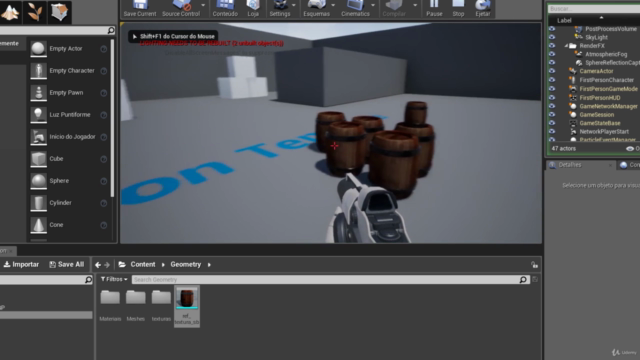Open Cinematics dropdown arrow

point(373,5)
